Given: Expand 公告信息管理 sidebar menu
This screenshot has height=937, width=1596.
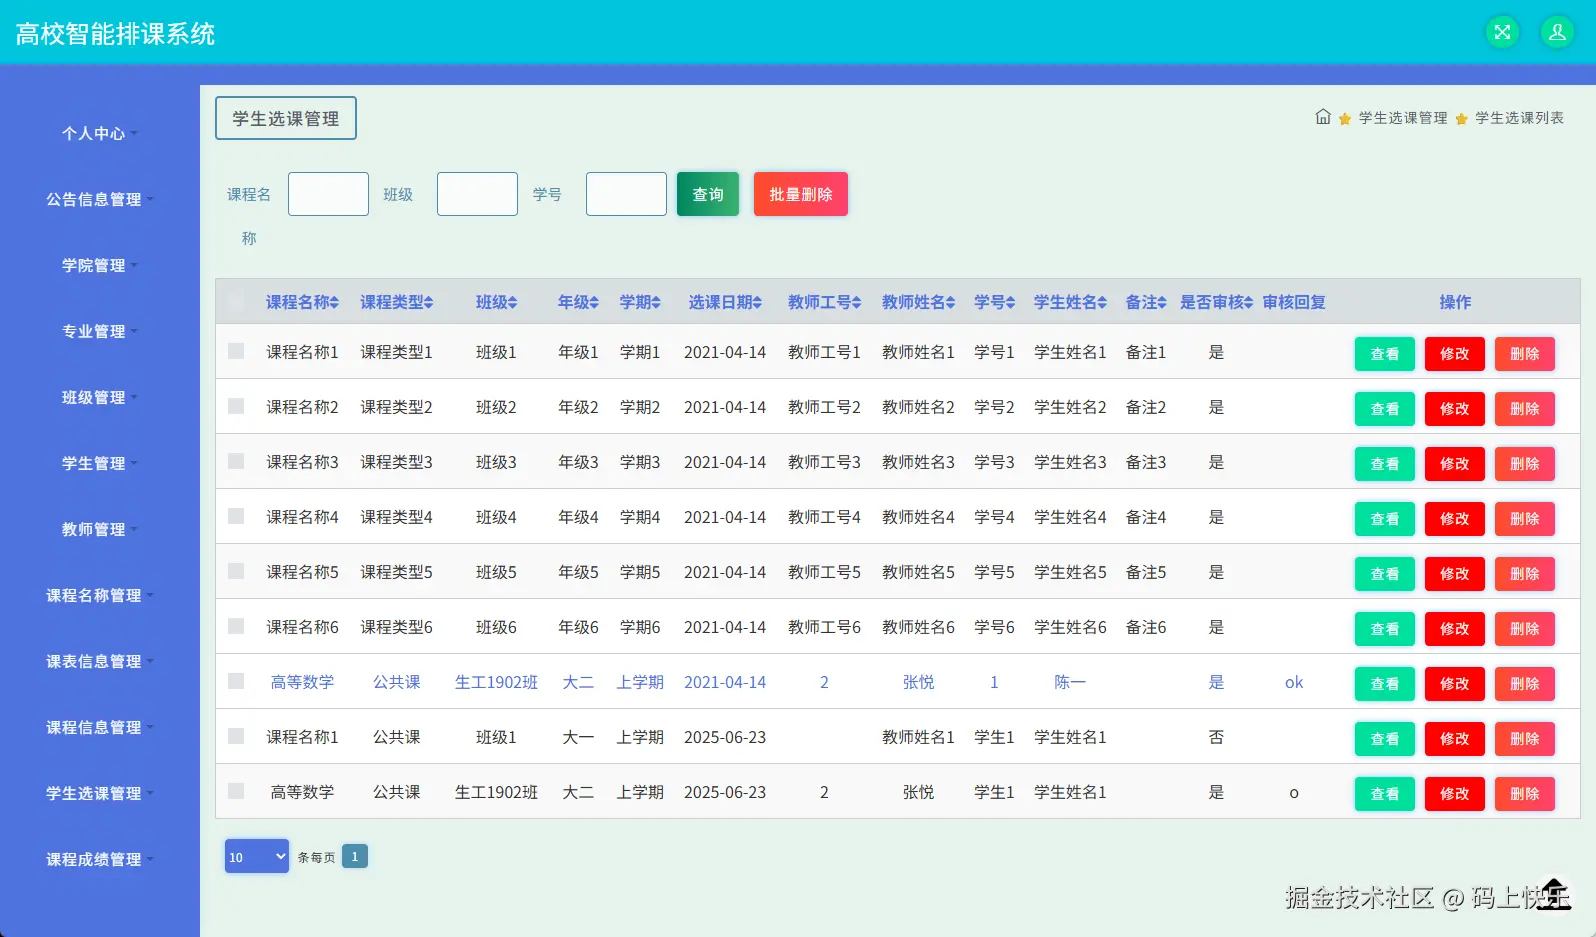Looking at the screenshot, I should point(99,199).
